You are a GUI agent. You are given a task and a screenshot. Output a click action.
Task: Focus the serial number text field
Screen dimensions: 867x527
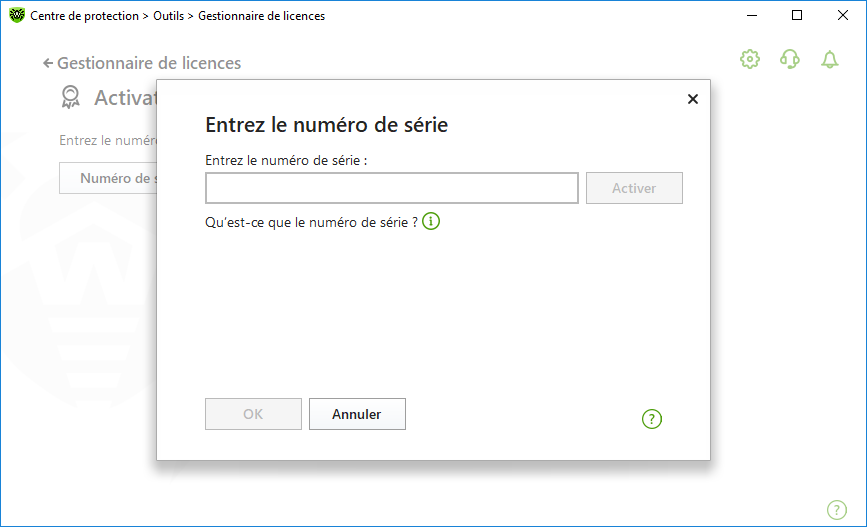coord(391,188)
